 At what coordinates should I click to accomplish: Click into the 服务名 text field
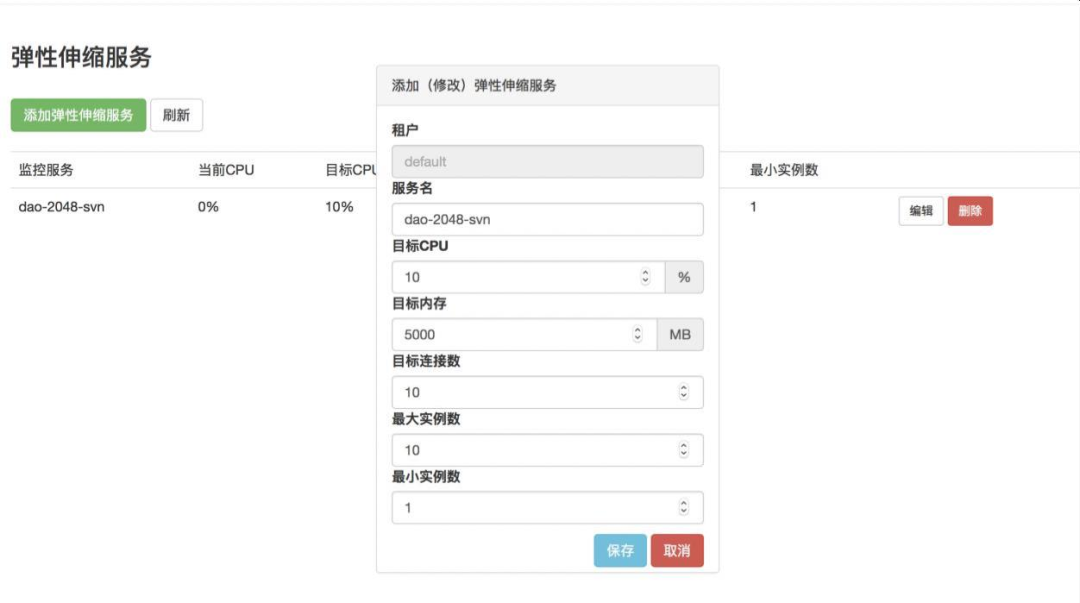pos(547,219)
